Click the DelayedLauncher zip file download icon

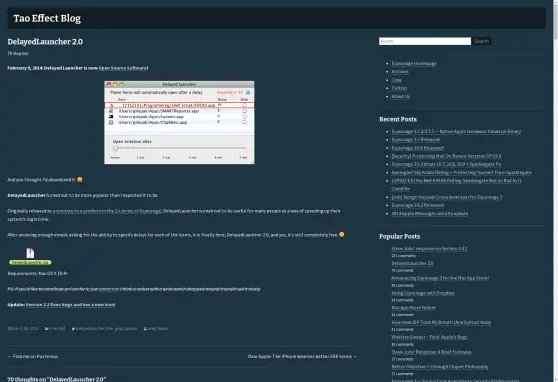coord(30,253)
